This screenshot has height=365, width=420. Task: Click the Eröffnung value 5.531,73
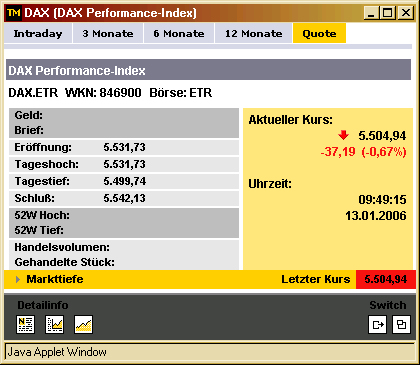click(124, 147)
